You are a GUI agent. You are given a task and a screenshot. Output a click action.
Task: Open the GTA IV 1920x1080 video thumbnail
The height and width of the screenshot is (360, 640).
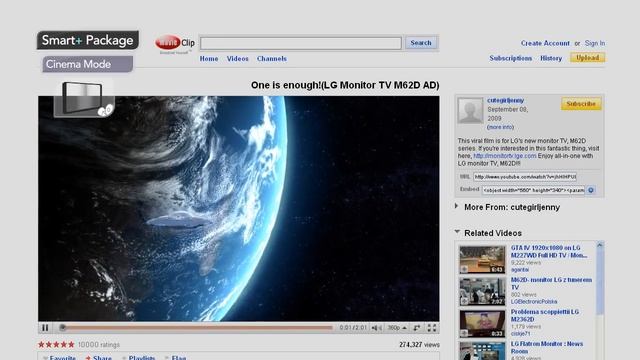pos(482,260)
